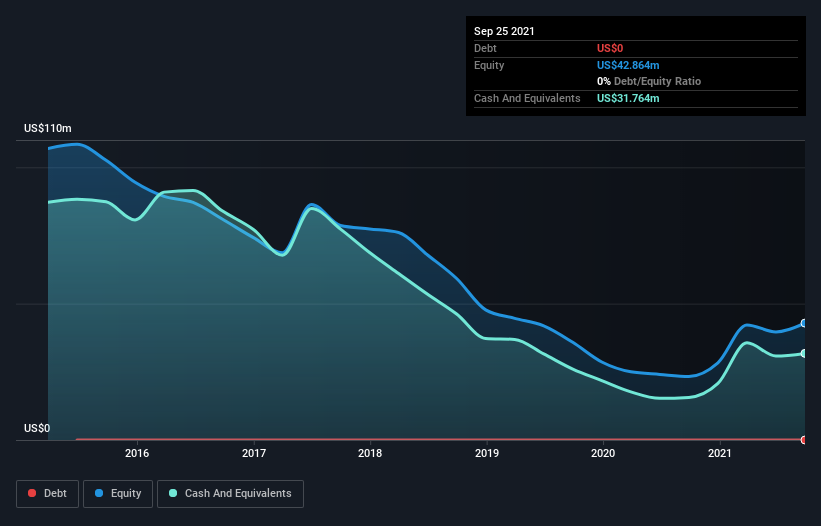Select the red Debt endpoint marker on chart

coord(804,440)
